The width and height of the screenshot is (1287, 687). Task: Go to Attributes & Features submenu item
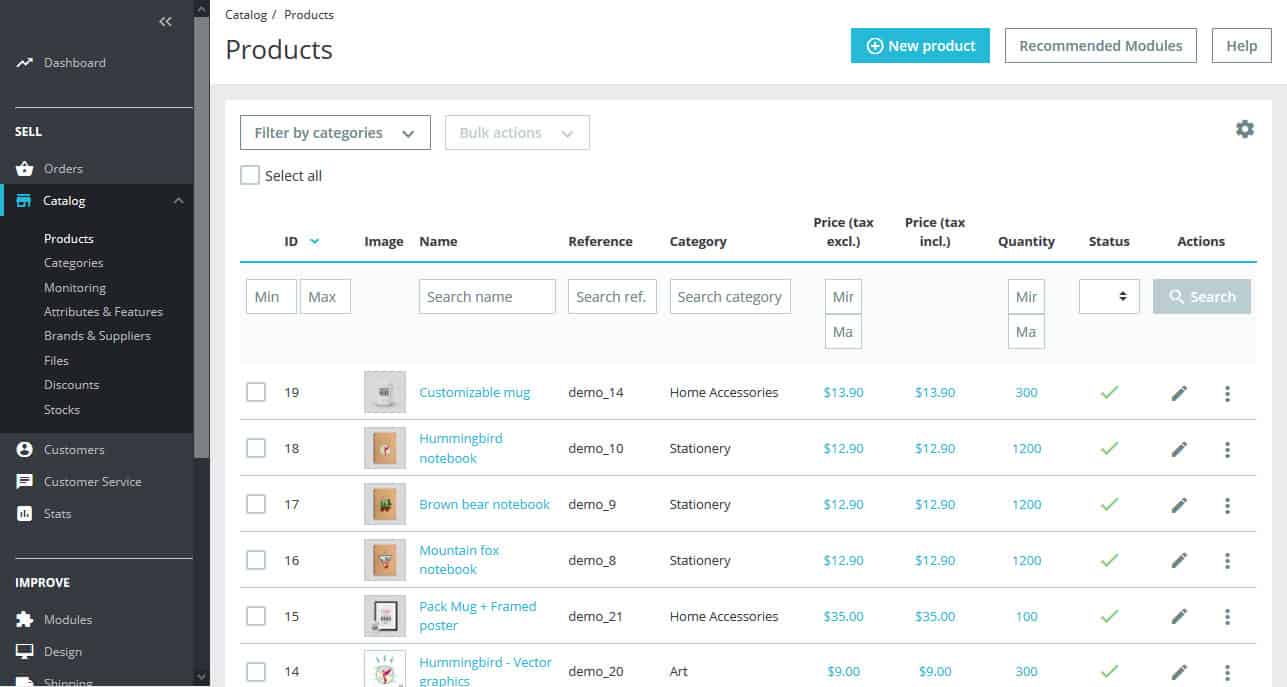(x=103, y=312)
